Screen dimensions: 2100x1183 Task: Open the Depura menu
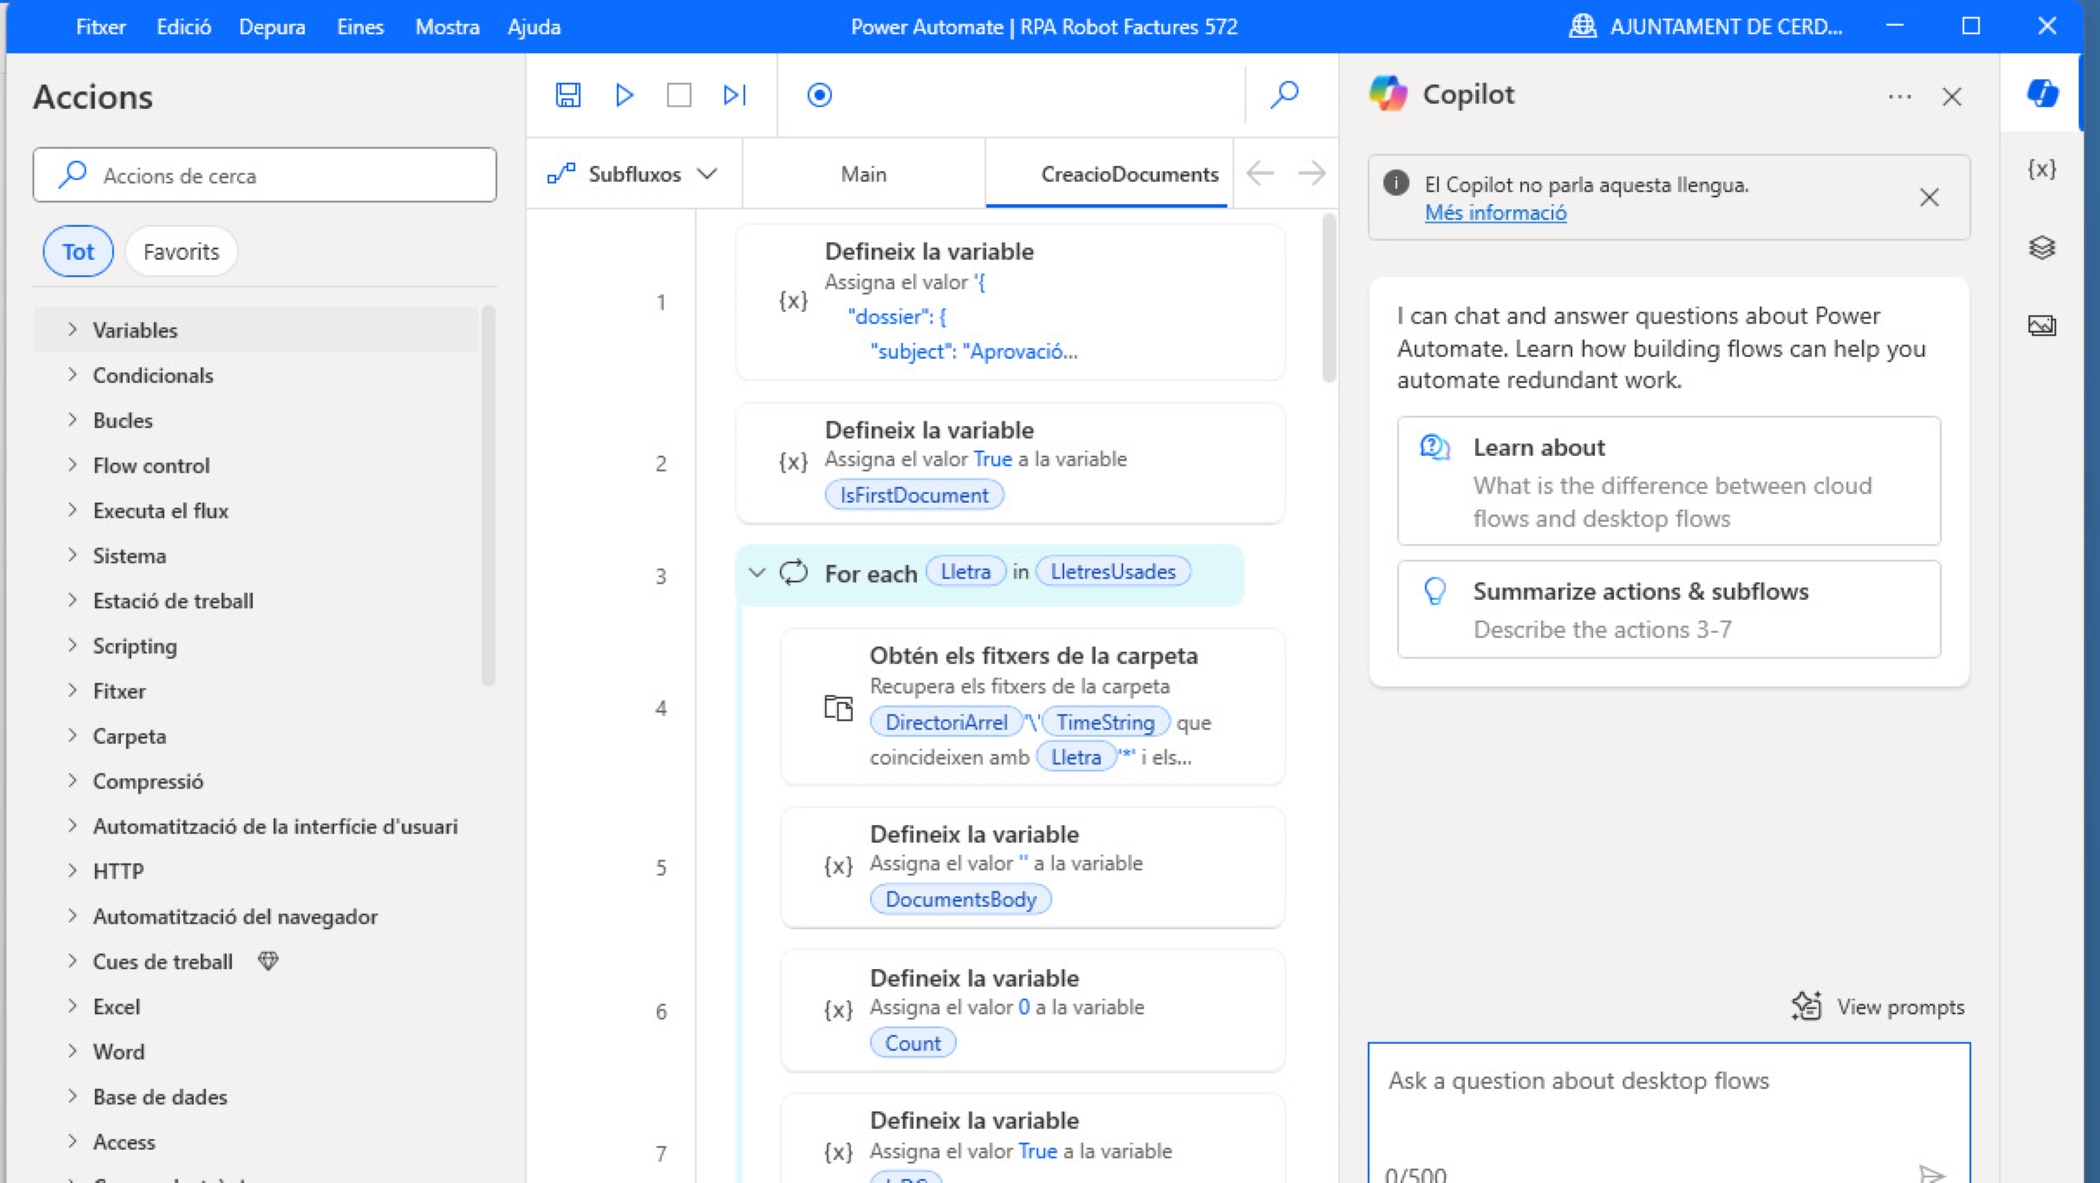[x=271, y=27]
